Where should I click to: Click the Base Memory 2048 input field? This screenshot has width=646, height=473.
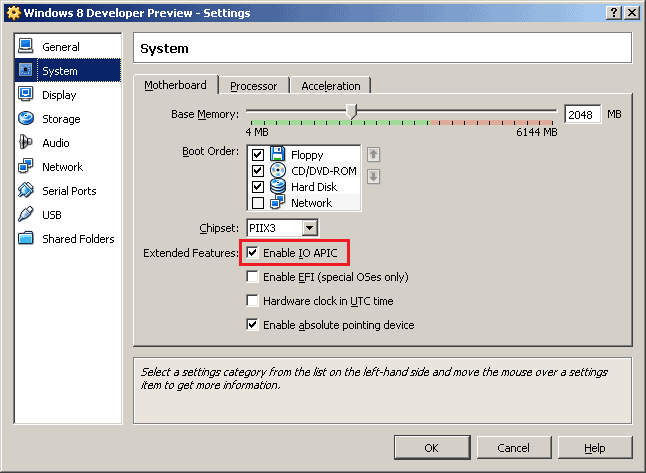[x=582, y=114]
